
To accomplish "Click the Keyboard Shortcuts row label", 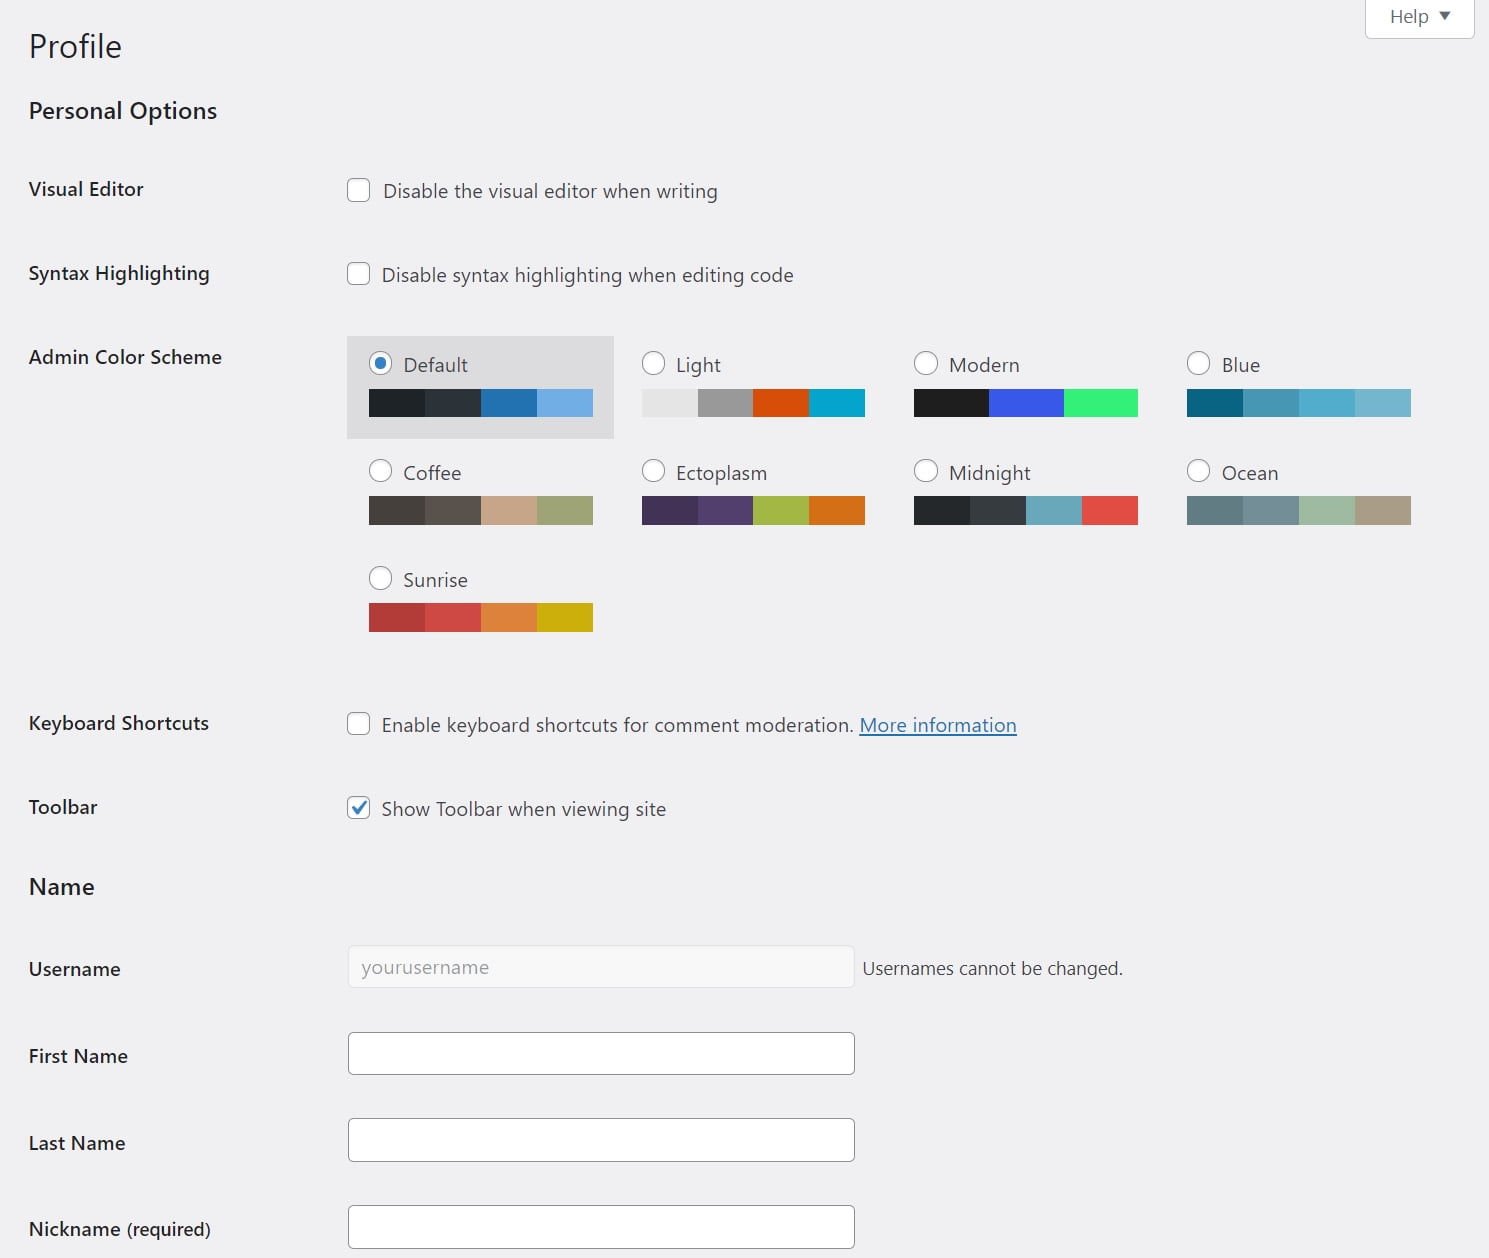I will (x=119, y=723).
